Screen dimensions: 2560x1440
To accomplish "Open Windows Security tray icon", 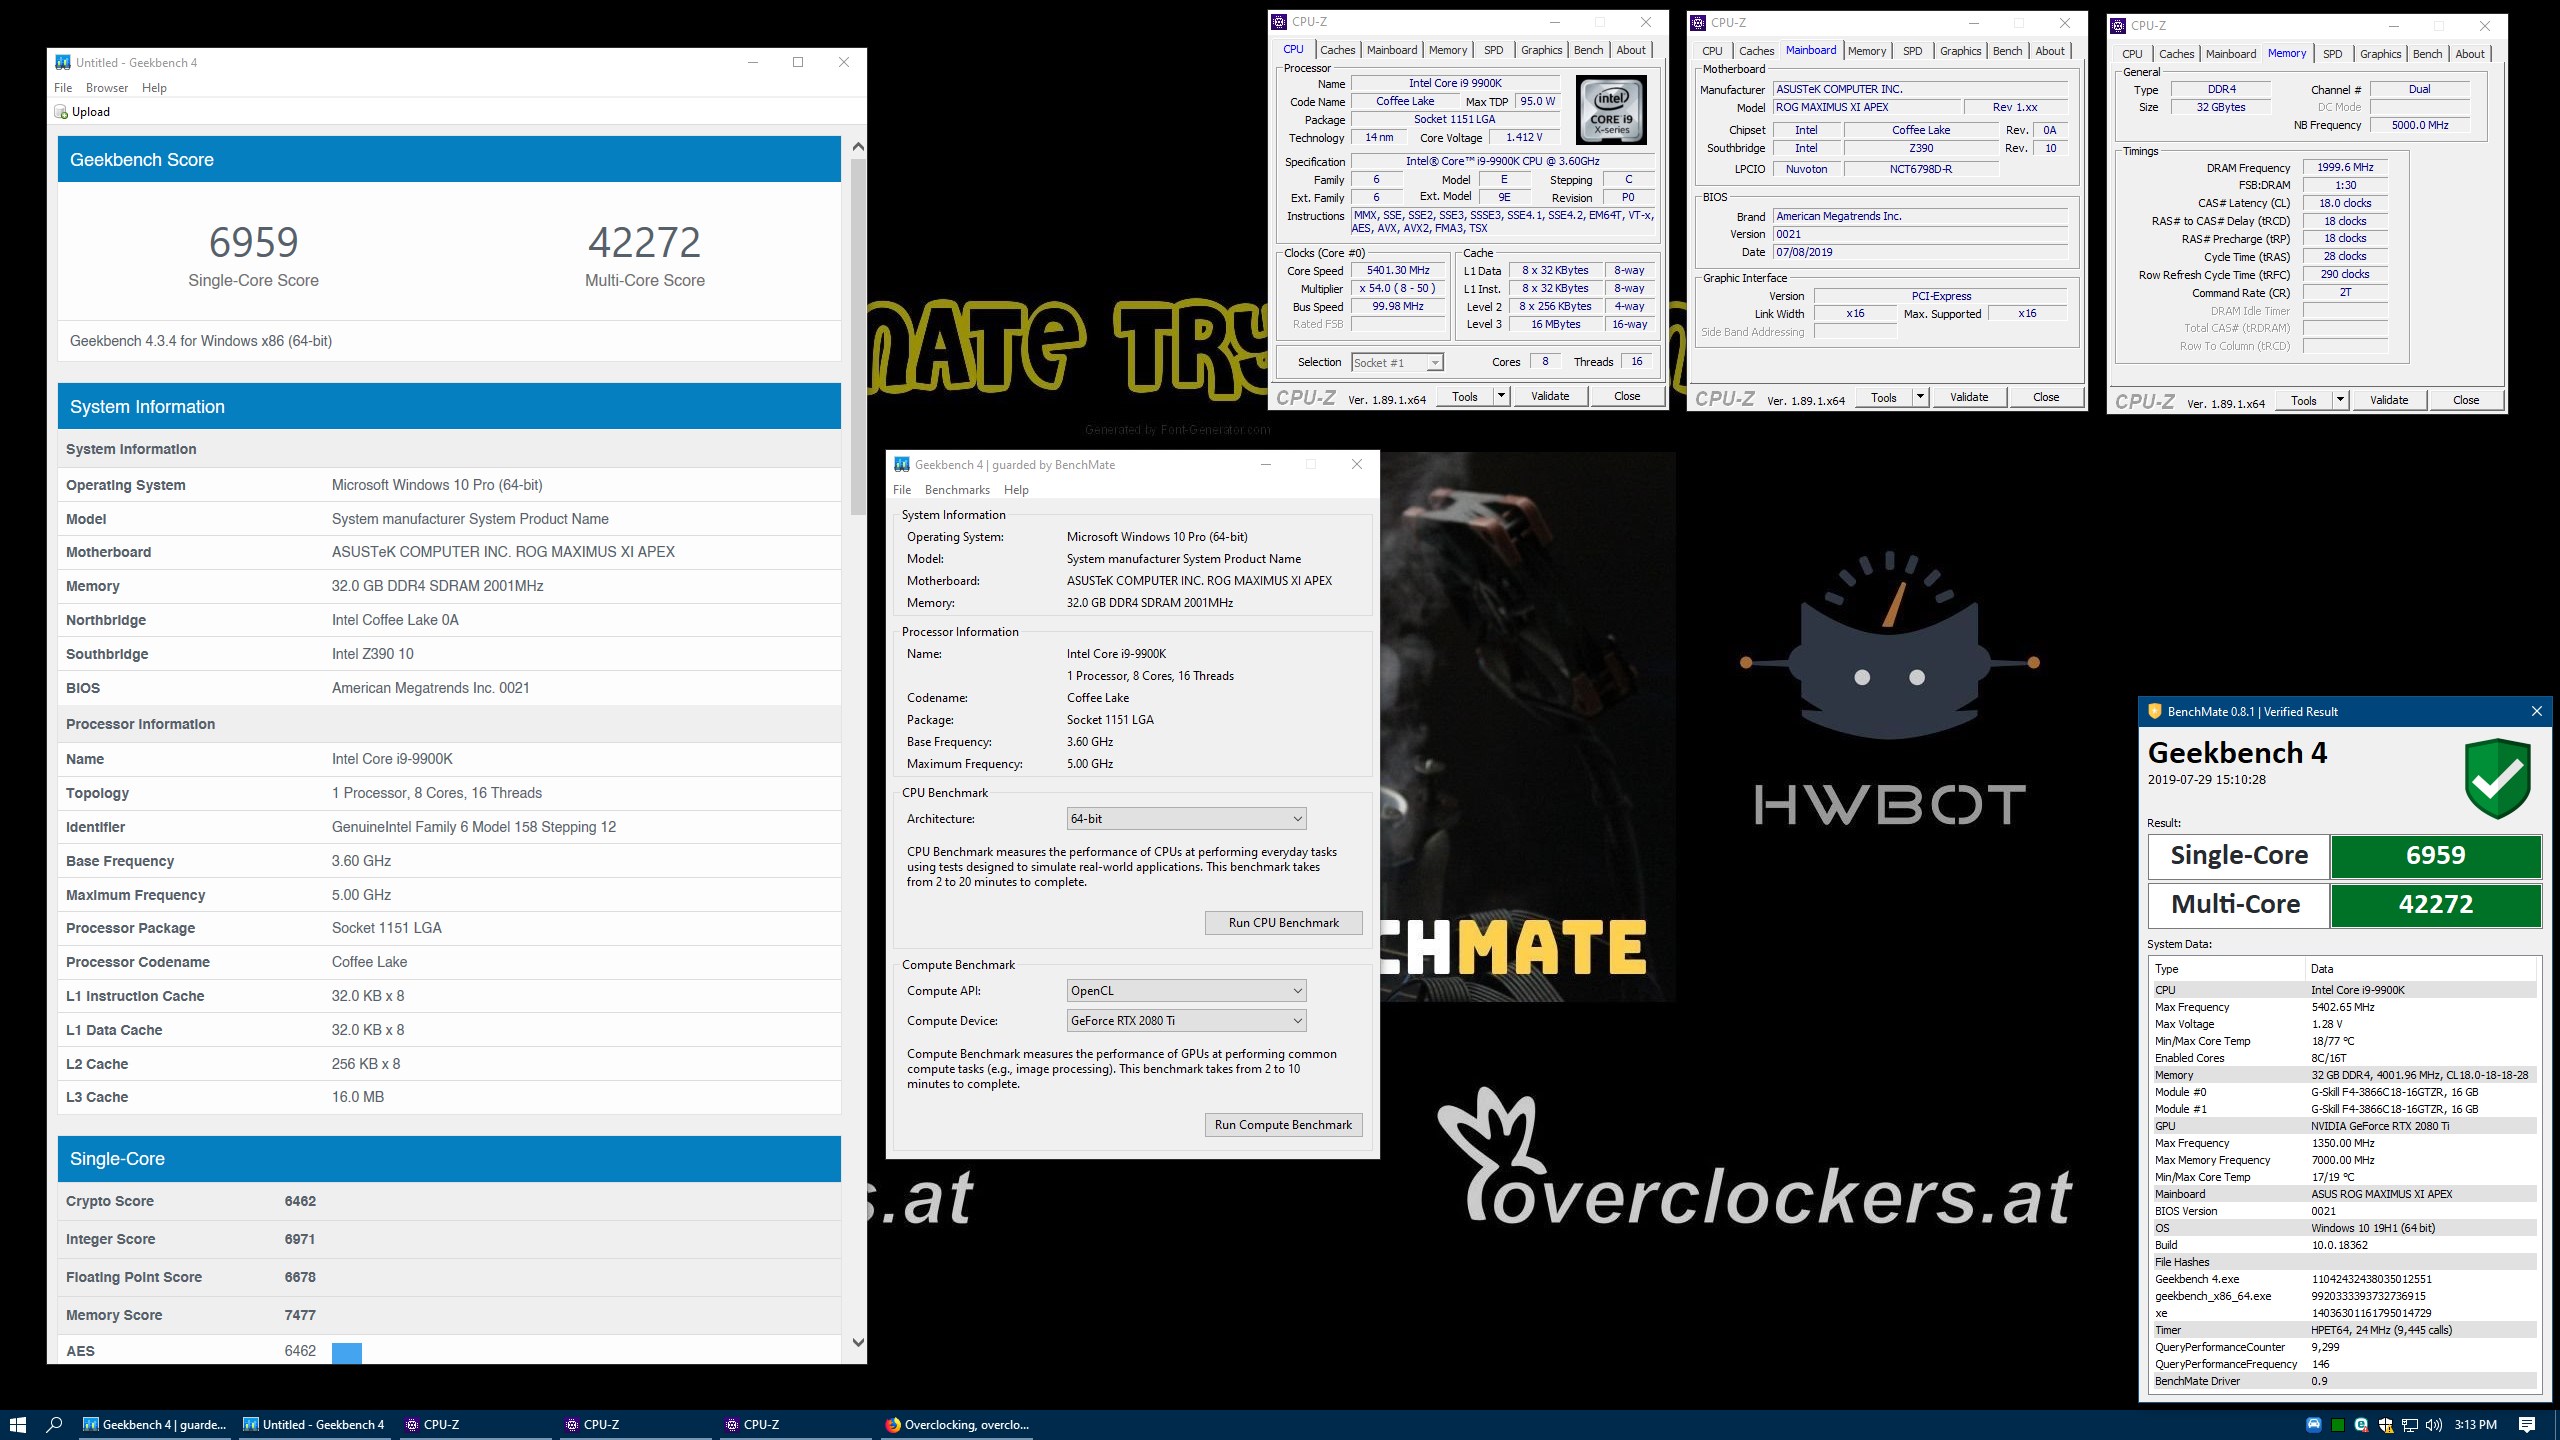I will pos(2386,1425).
